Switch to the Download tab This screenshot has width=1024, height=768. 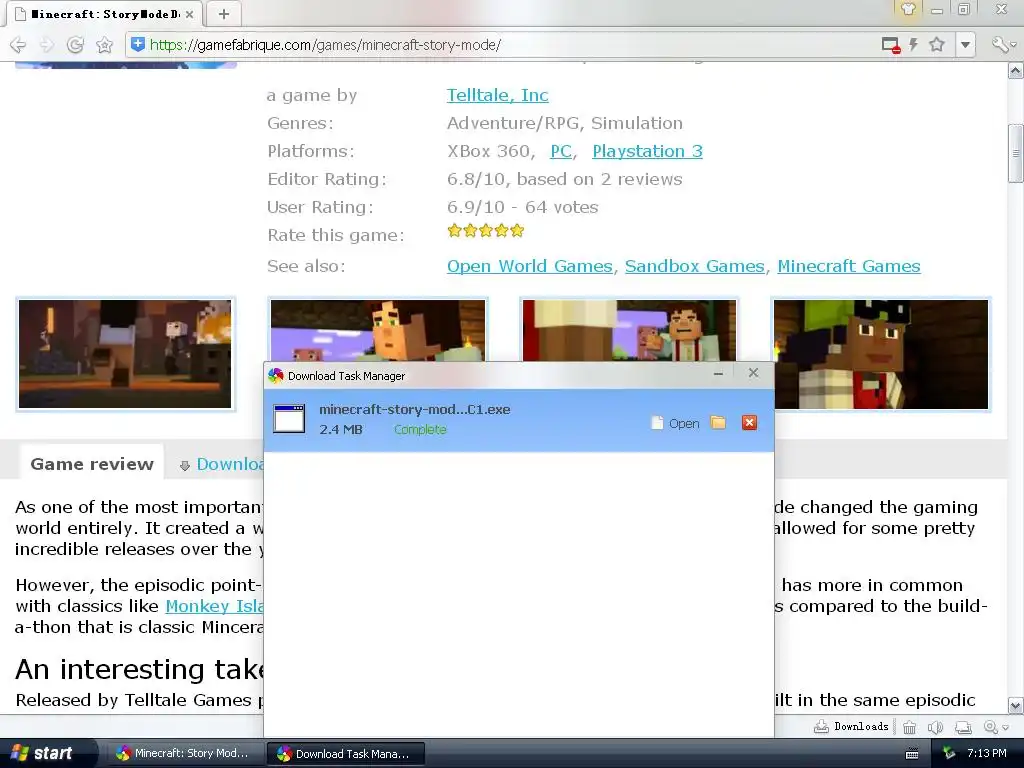[222, 464]
